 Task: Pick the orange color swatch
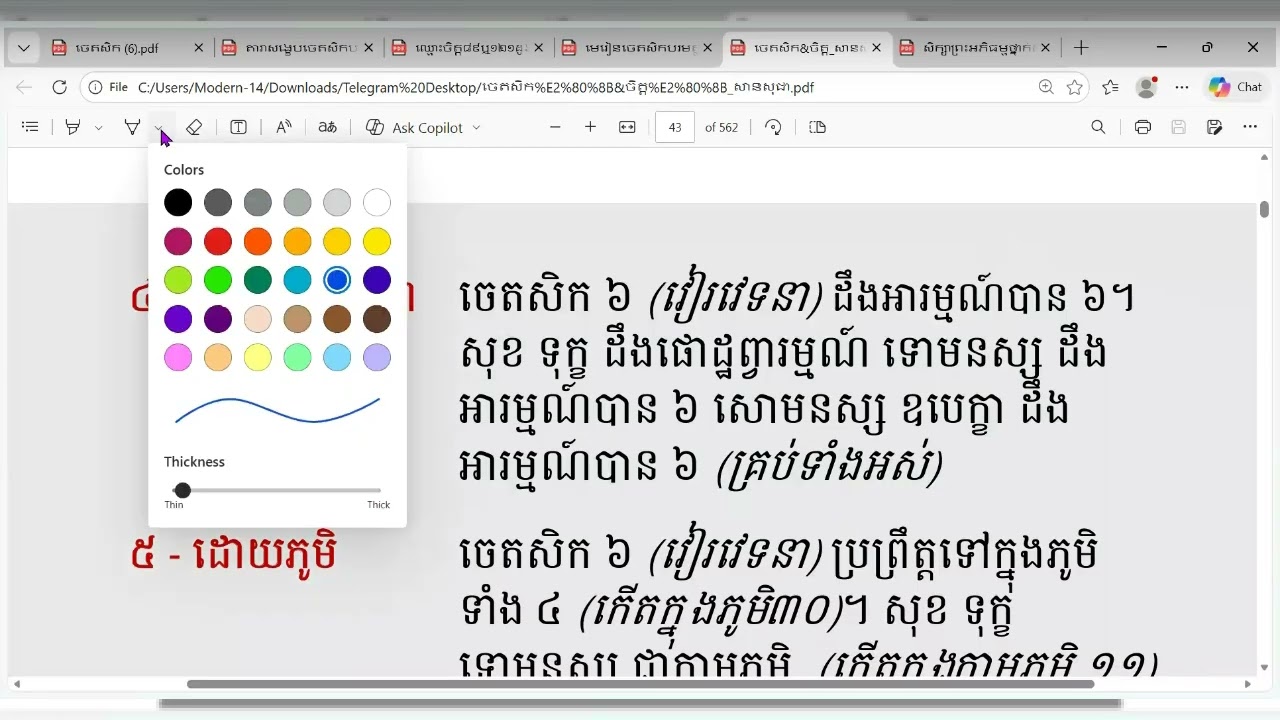pyautogui.click(x=258, y=241)
